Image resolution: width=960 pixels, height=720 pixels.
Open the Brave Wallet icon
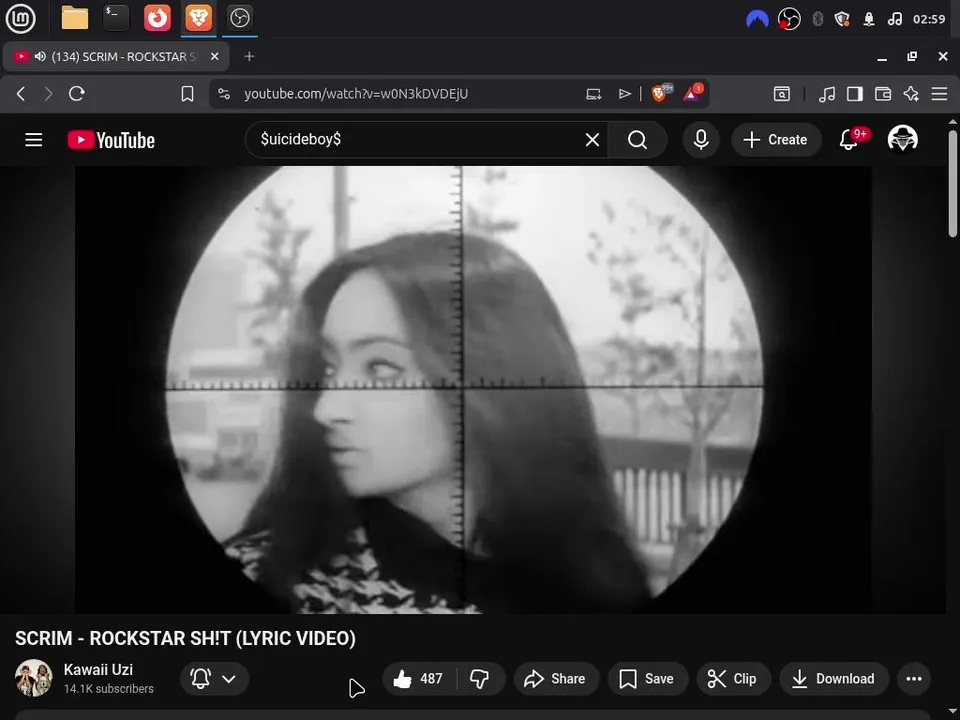[x=883, y=94]
